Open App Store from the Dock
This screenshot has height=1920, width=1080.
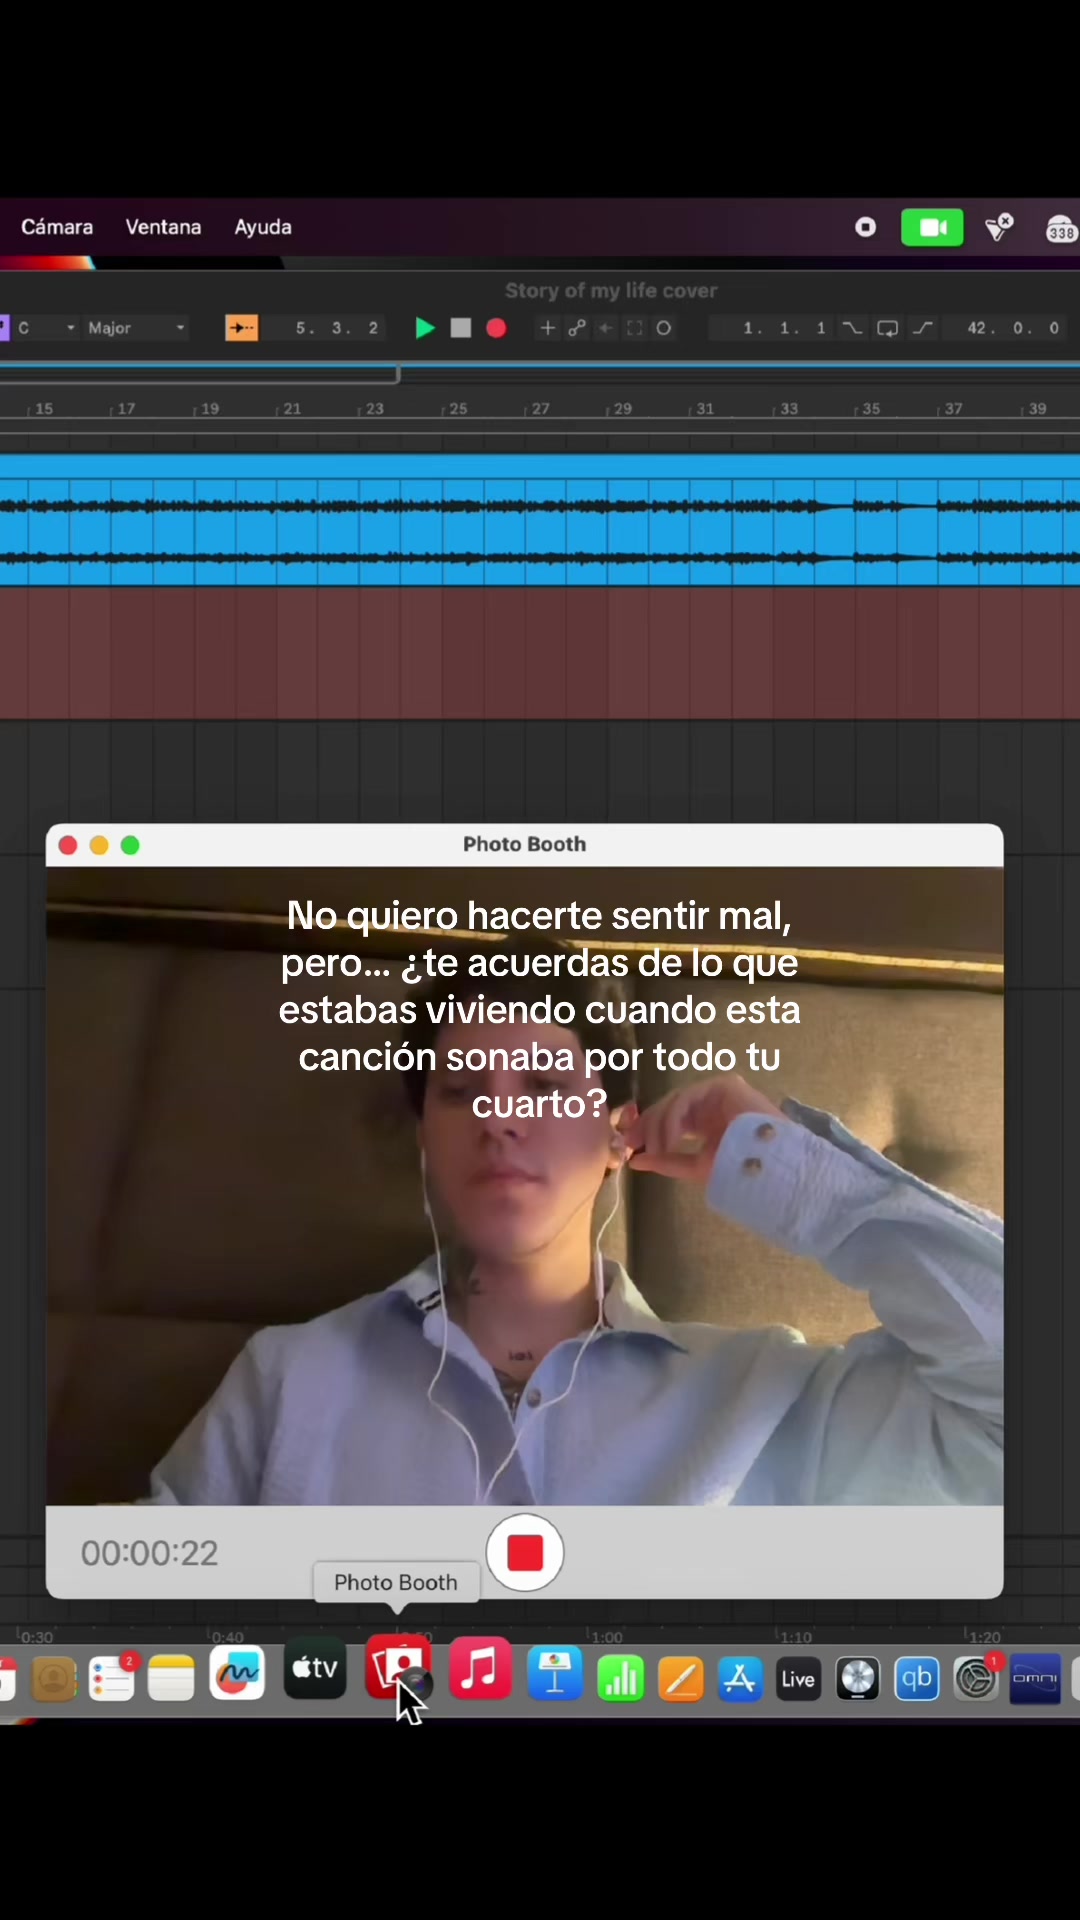tap(740, 1679)
